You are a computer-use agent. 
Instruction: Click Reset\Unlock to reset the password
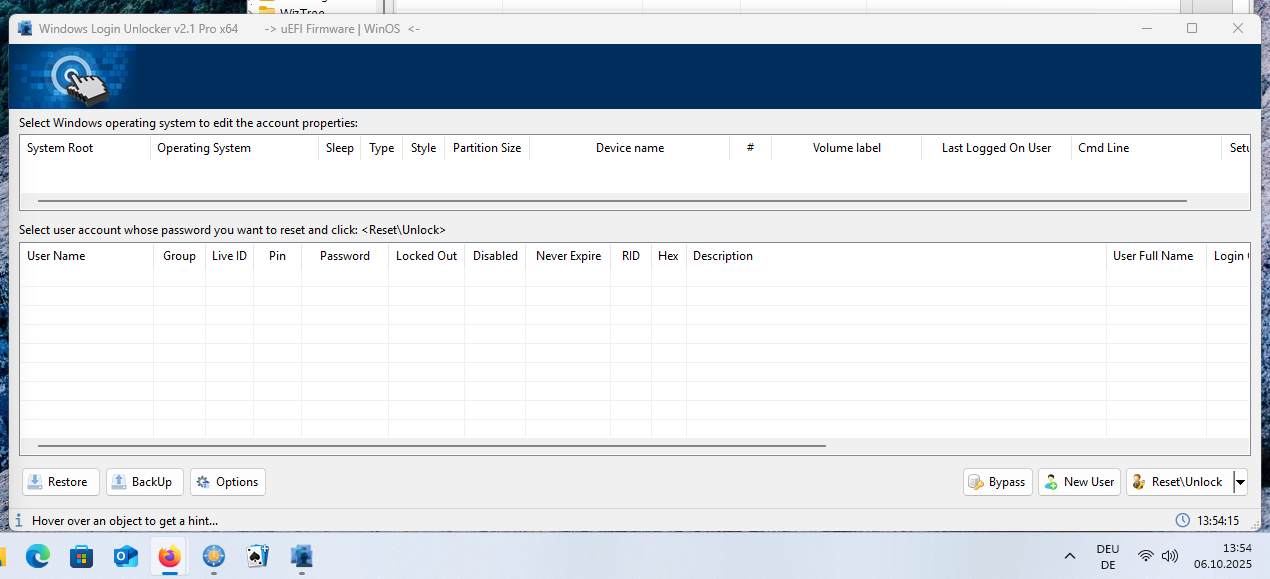pos(1179,482)
